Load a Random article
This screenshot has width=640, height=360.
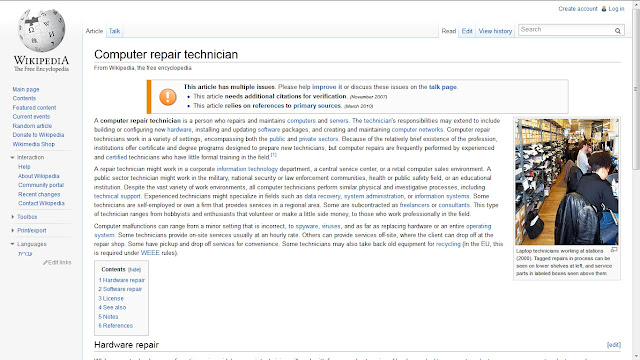[x=32, y=126]
